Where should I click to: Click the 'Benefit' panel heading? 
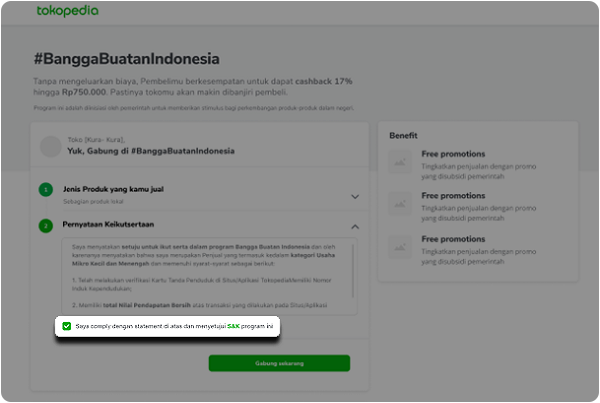403,135
